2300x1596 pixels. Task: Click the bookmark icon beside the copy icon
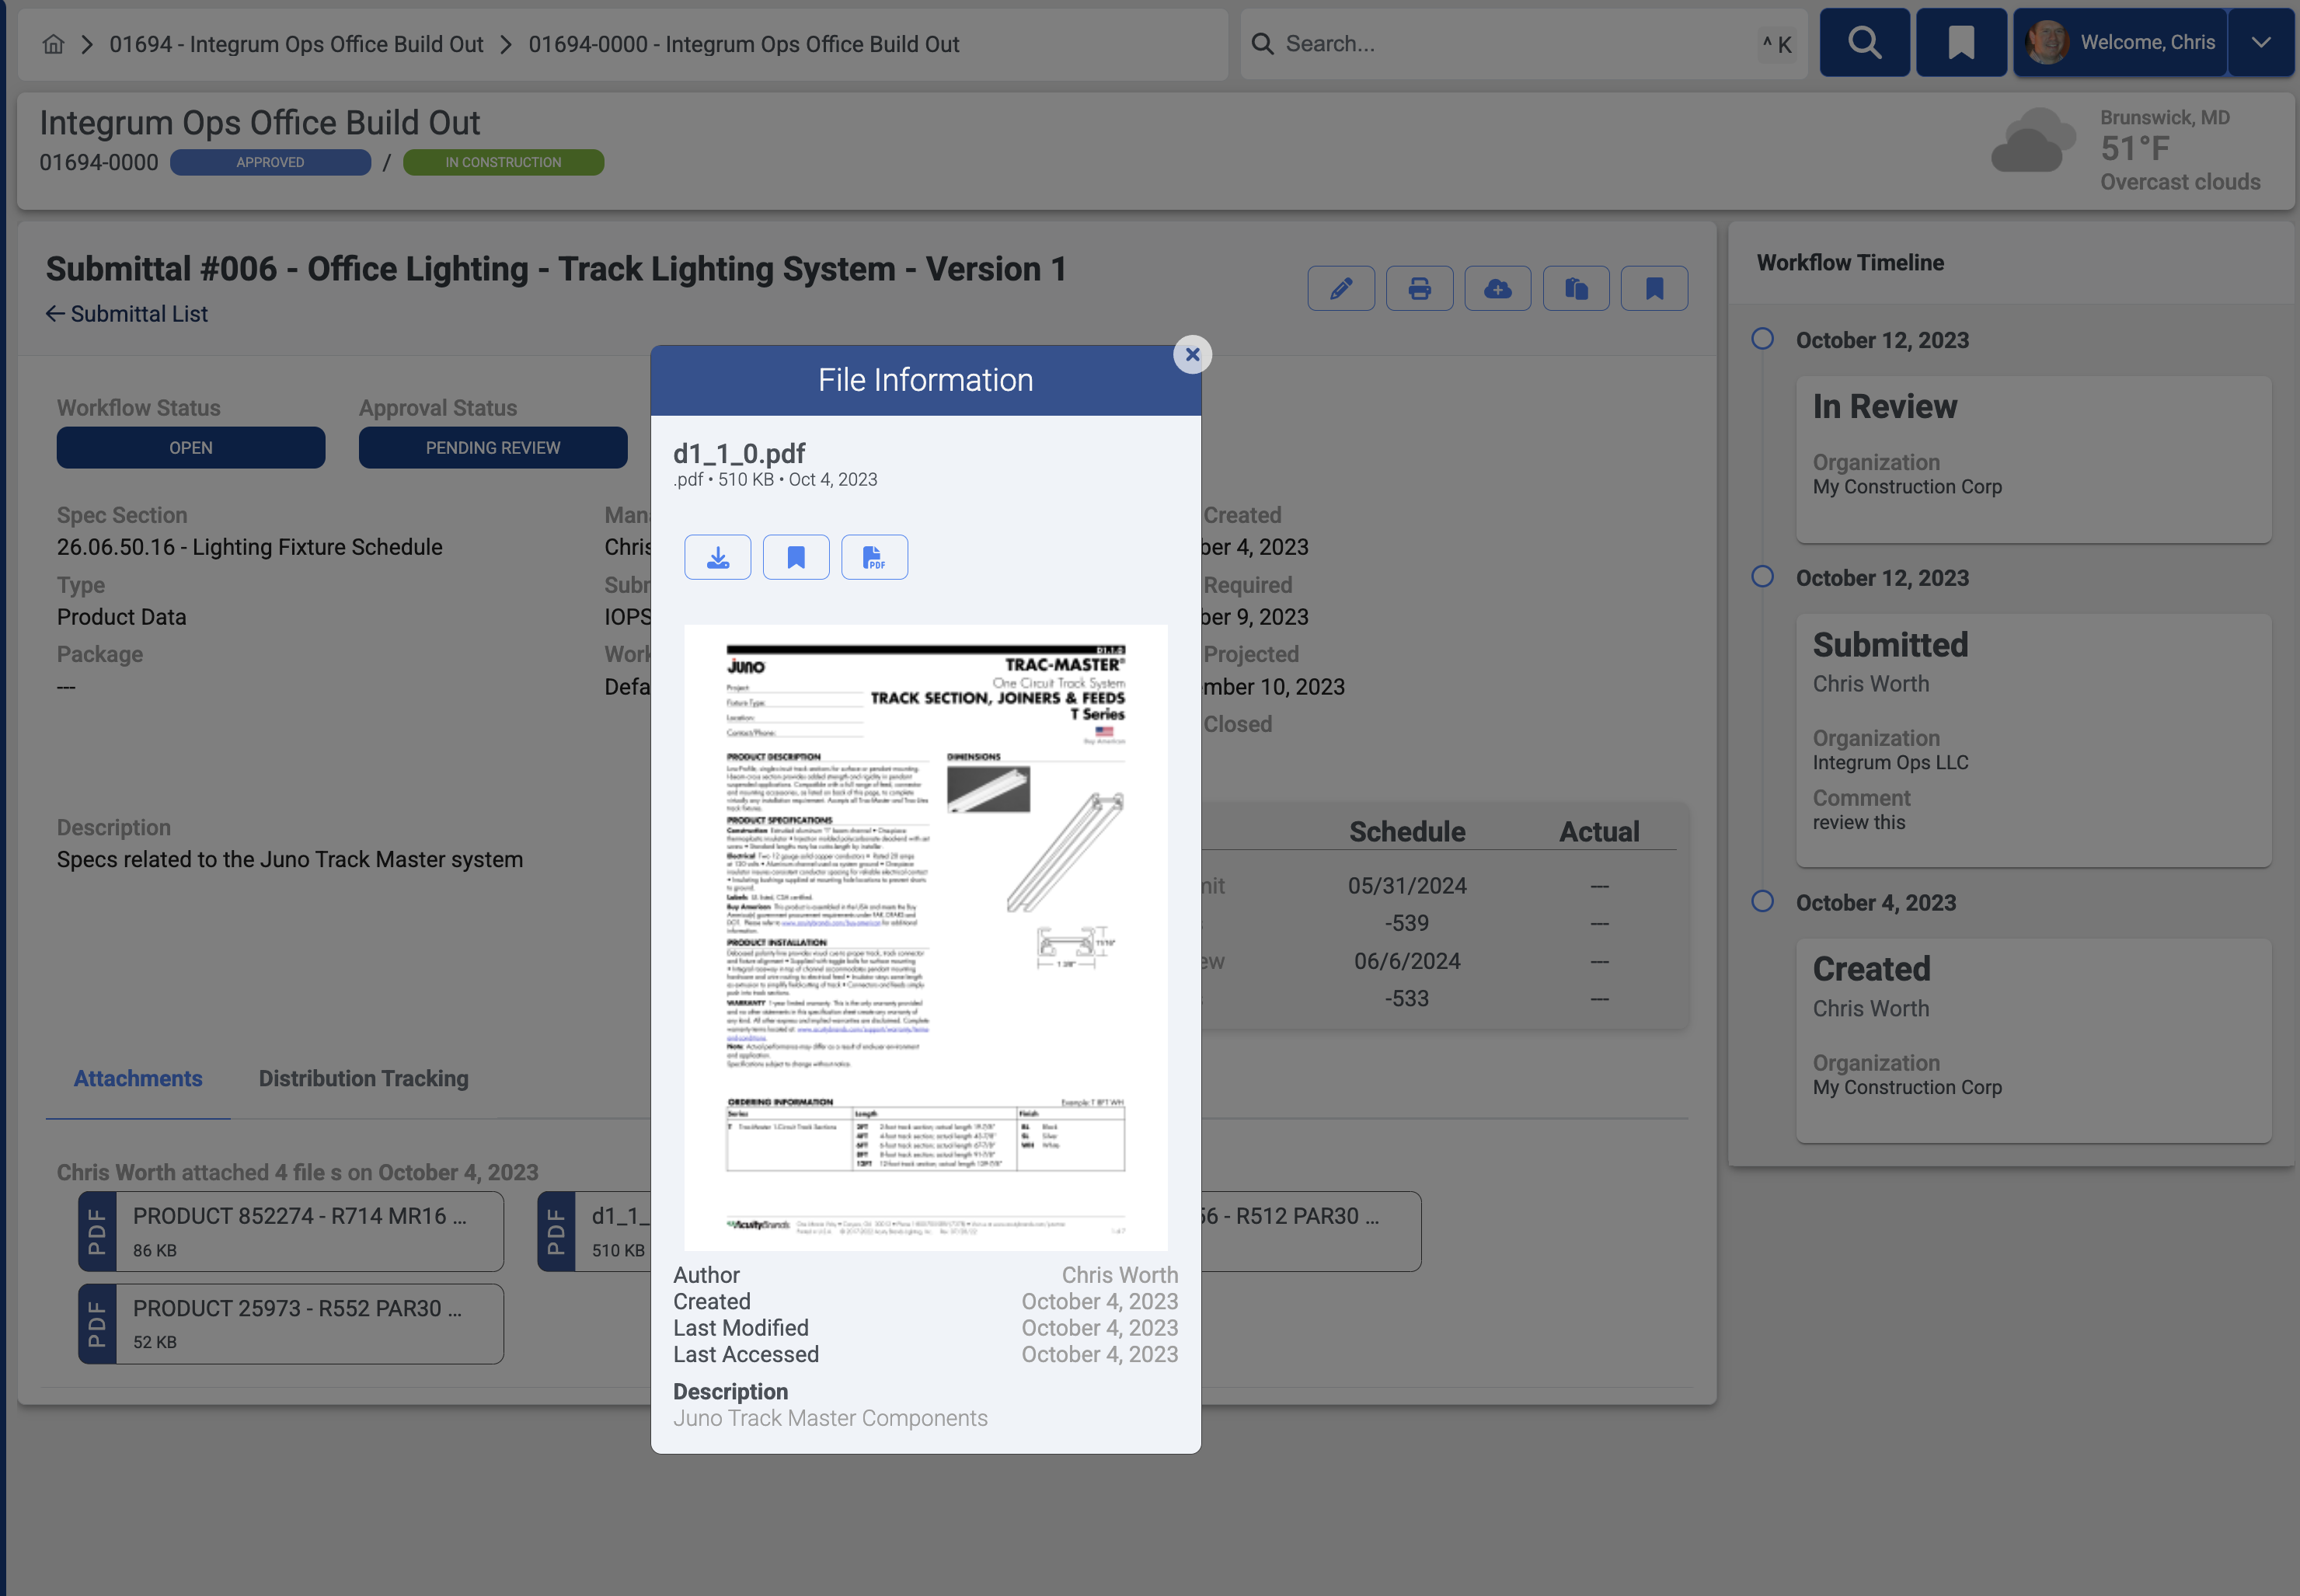tap(1654, 289)
